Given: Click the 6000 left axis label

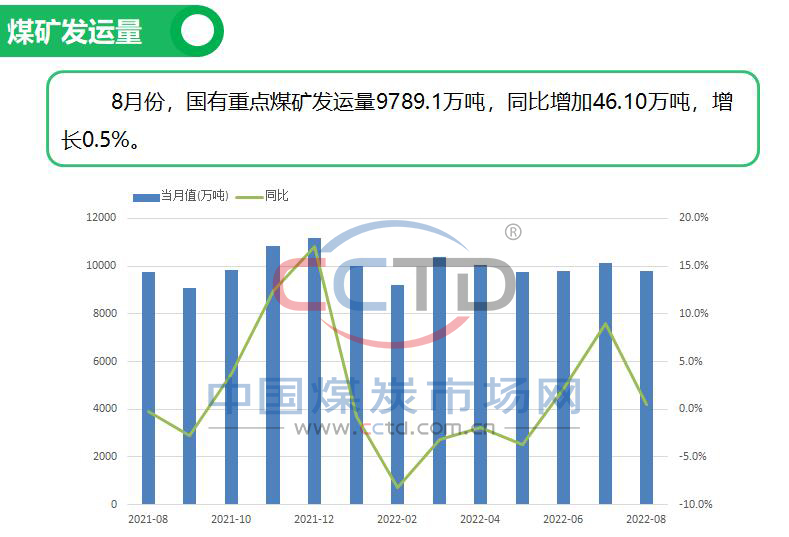Looking at the screenshot, I should [105, 361].
